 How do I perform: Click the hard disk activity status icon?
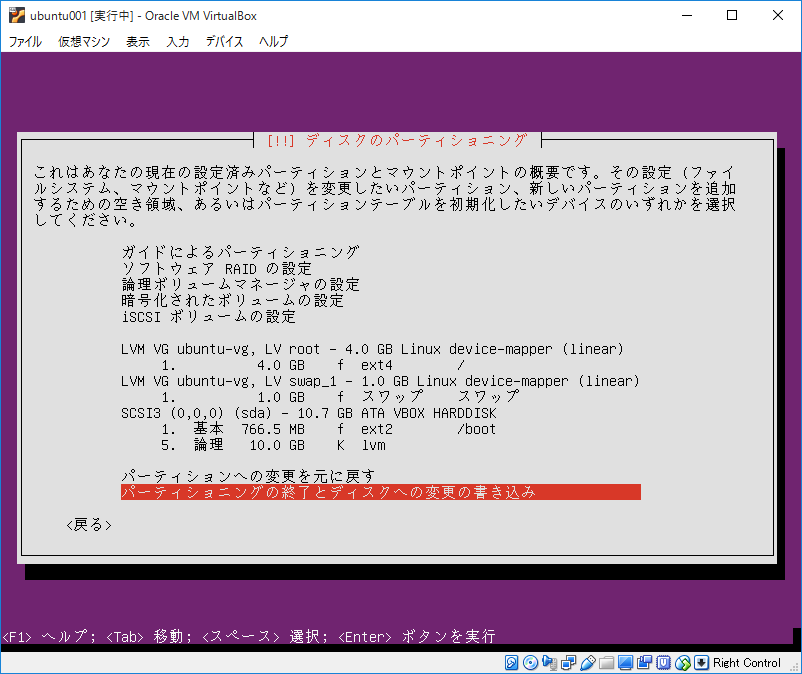pyautogui.click(x=511, y=663)
